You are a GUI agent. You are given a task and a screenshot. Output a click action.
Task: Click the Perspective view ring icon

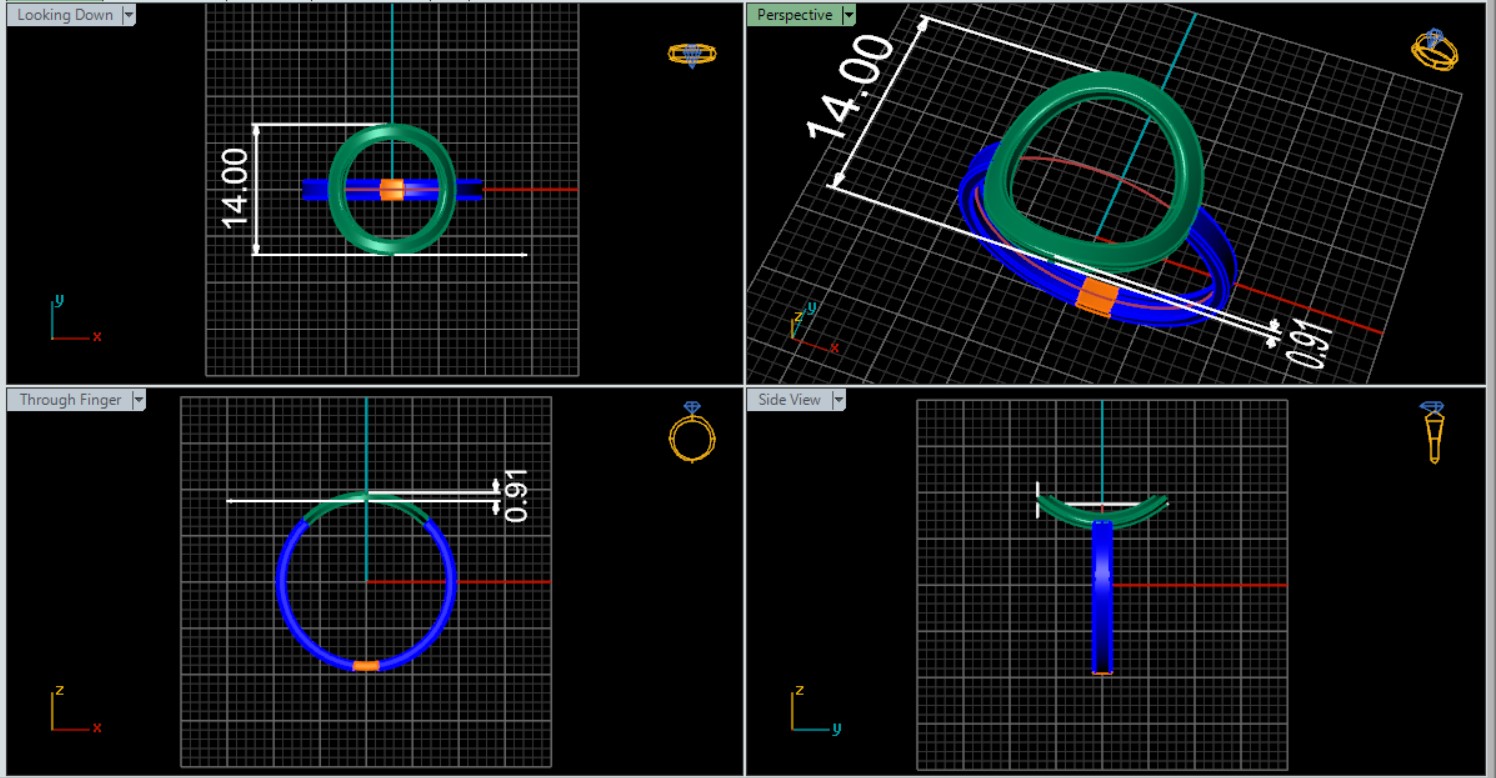1434,50
